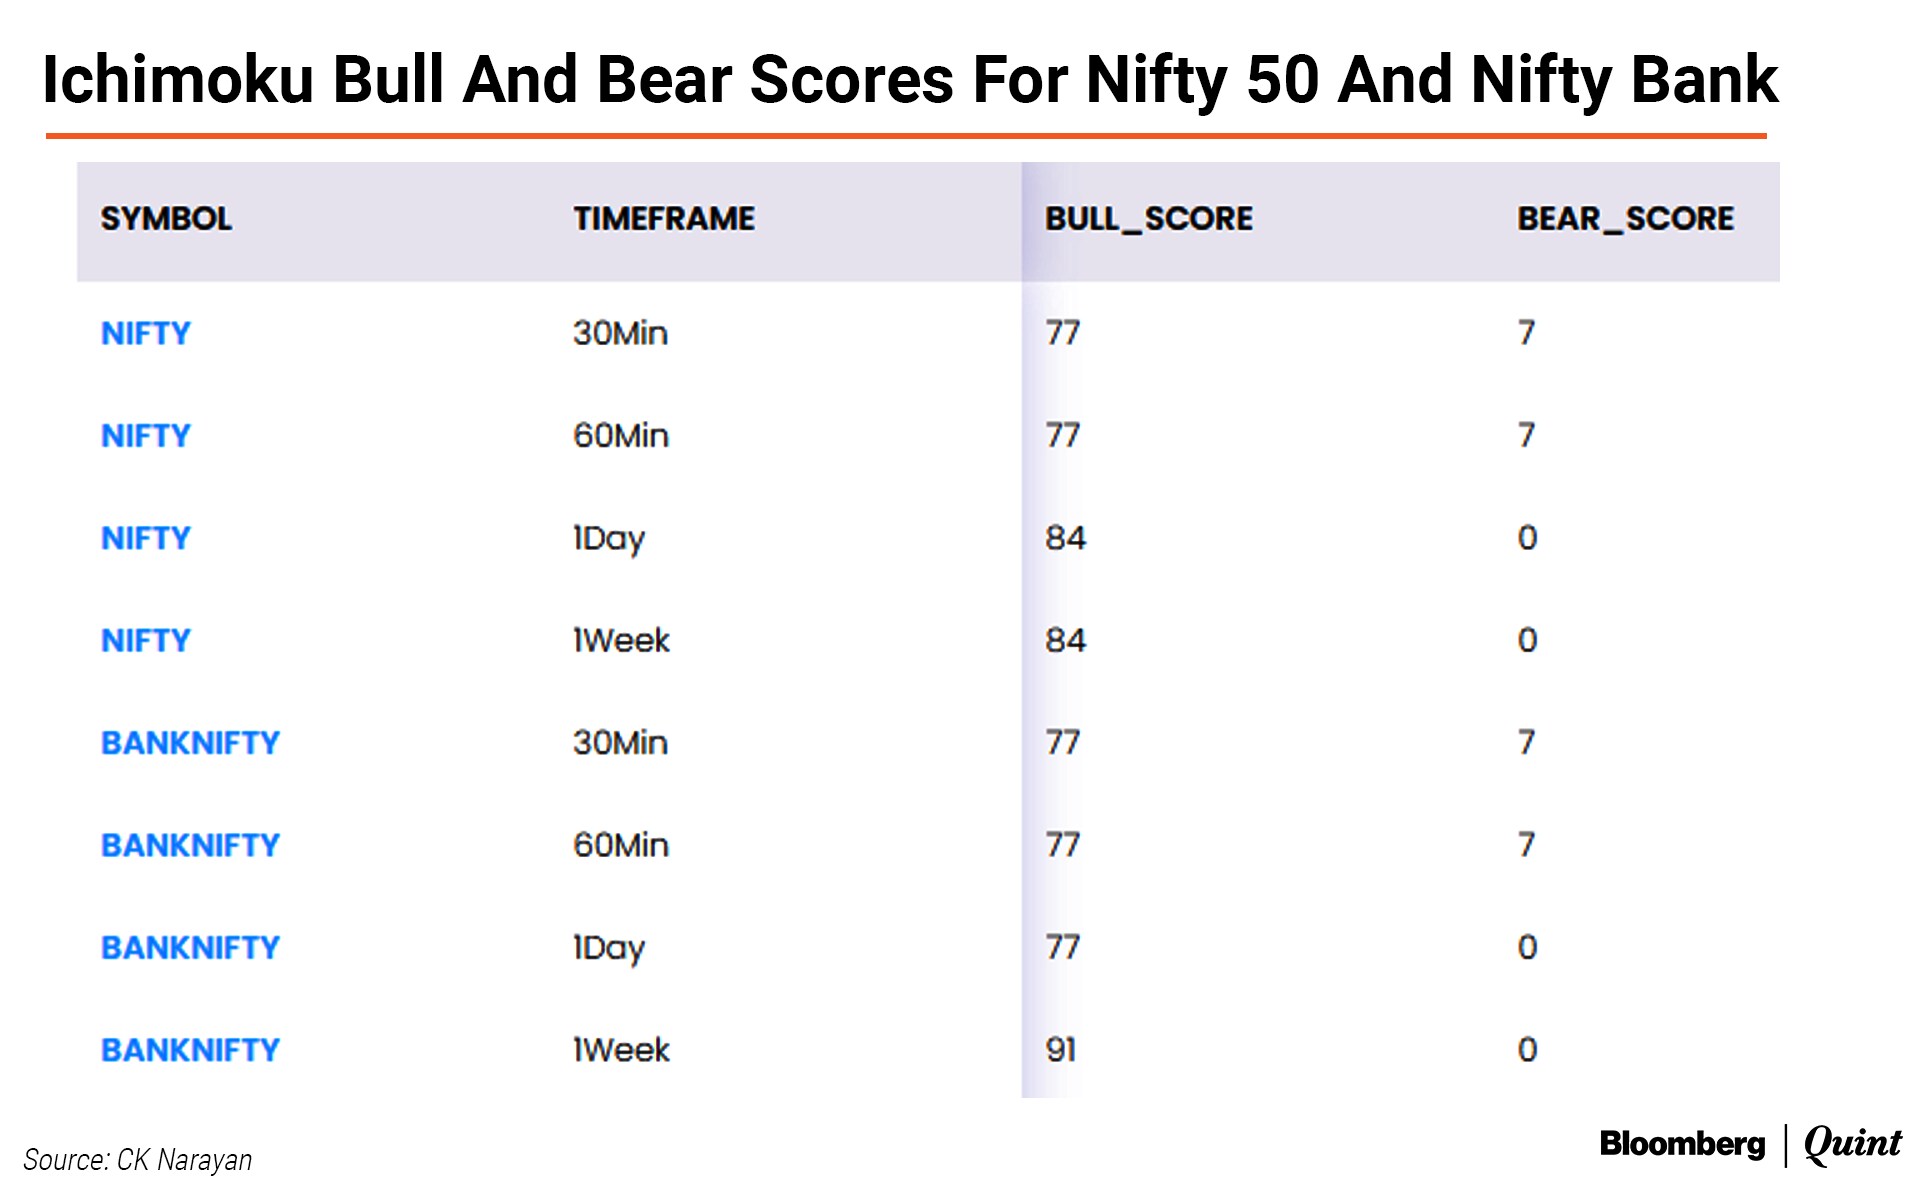1920x1182 pixels.
Task: Click the 1Week timeframe cell for BANKNIFTY
Action: coord(621,1050)
